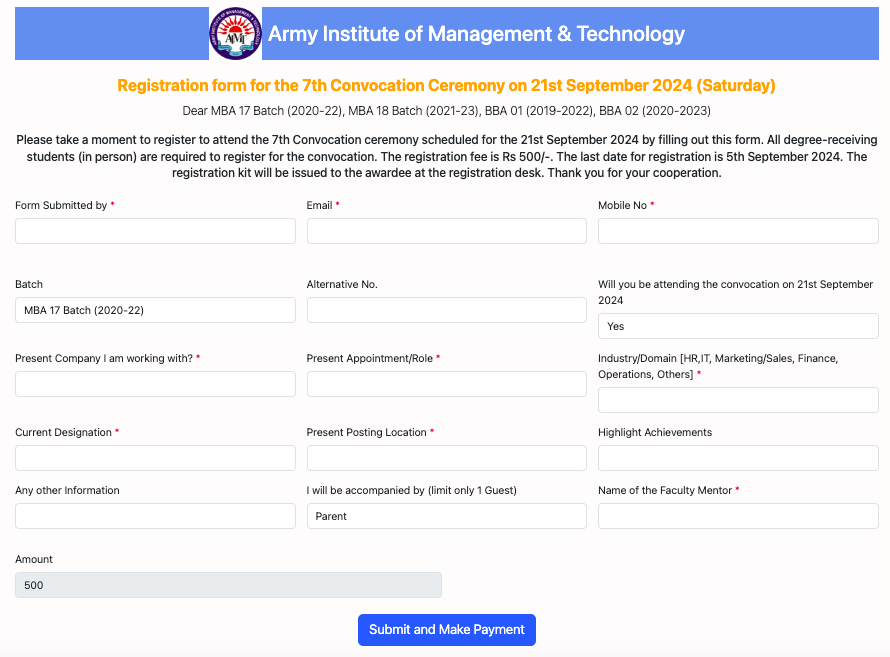This screenshot has width=890, height=657.
Task: Open the Batch dropdown showing MBA 17 Batch
Action: pos(155,310)
